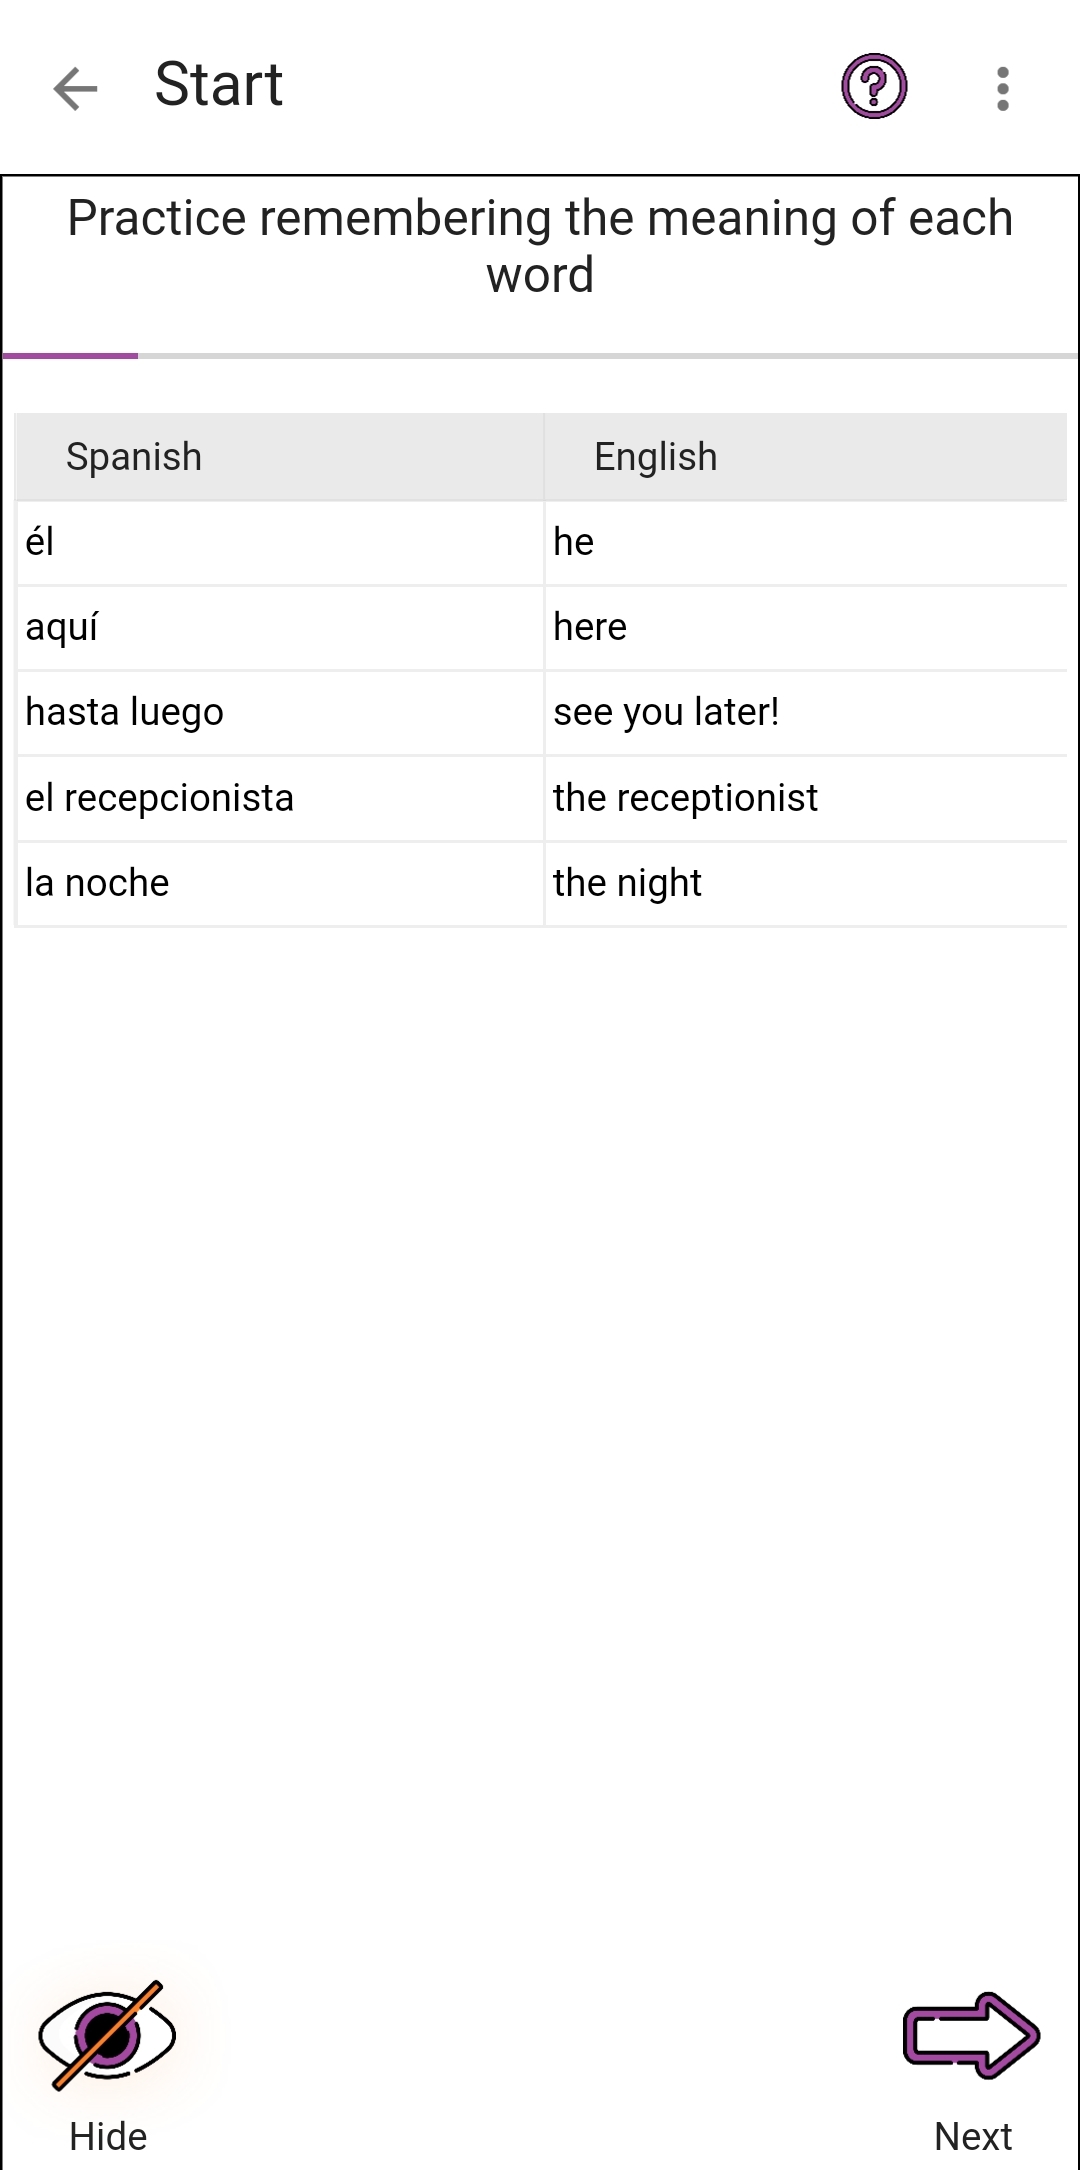Select the 'see you later!' cell
The image size is (1080, 2170).
point(806,713)
